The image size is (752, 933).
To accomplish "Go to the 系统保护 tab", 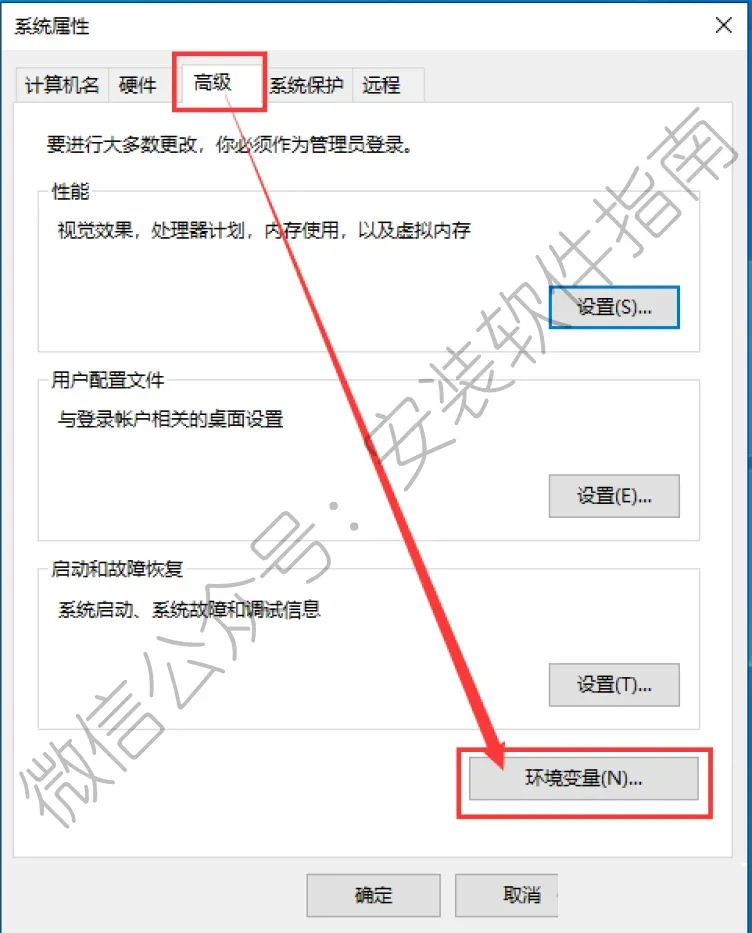I will pos(307,85).
